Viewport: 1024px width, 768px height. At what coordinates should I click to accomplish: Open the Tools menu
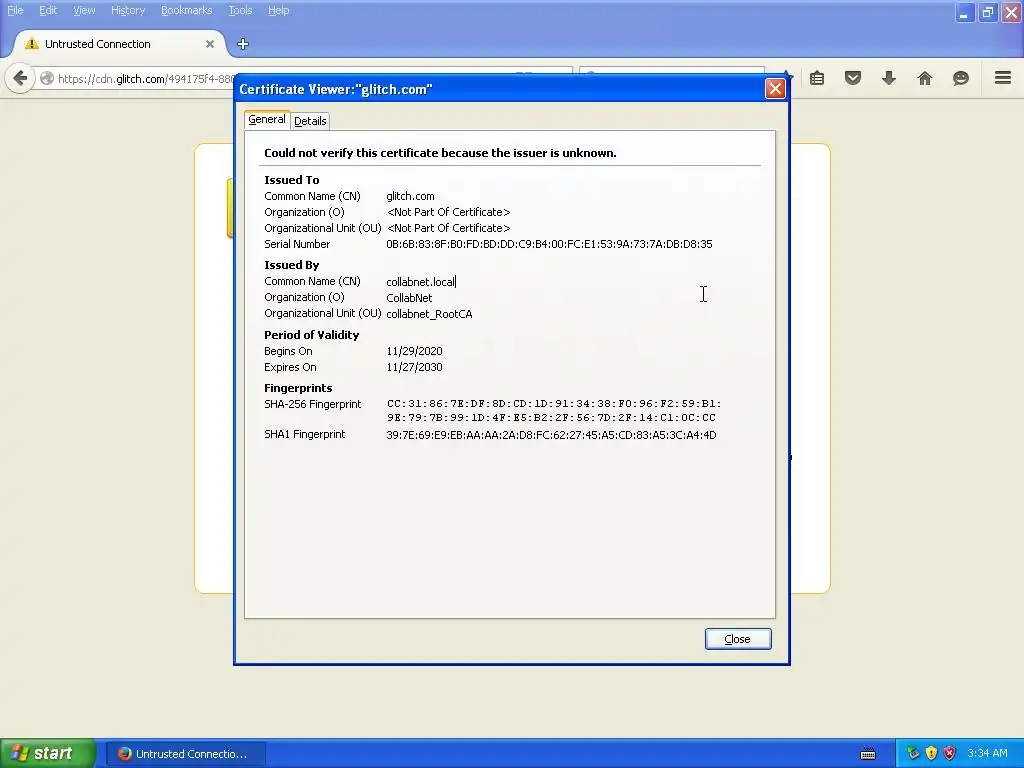240,10
